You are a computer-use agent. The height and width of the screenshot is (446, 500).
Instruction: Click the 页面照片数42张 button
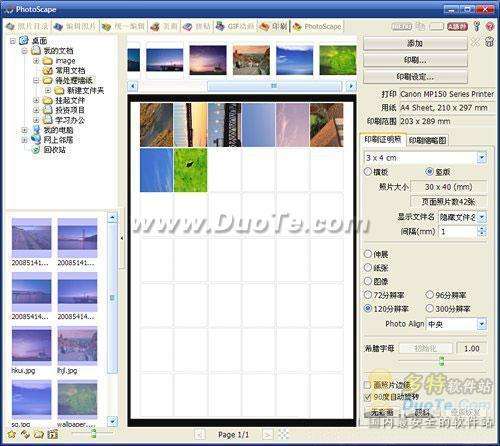click(448, 202)
